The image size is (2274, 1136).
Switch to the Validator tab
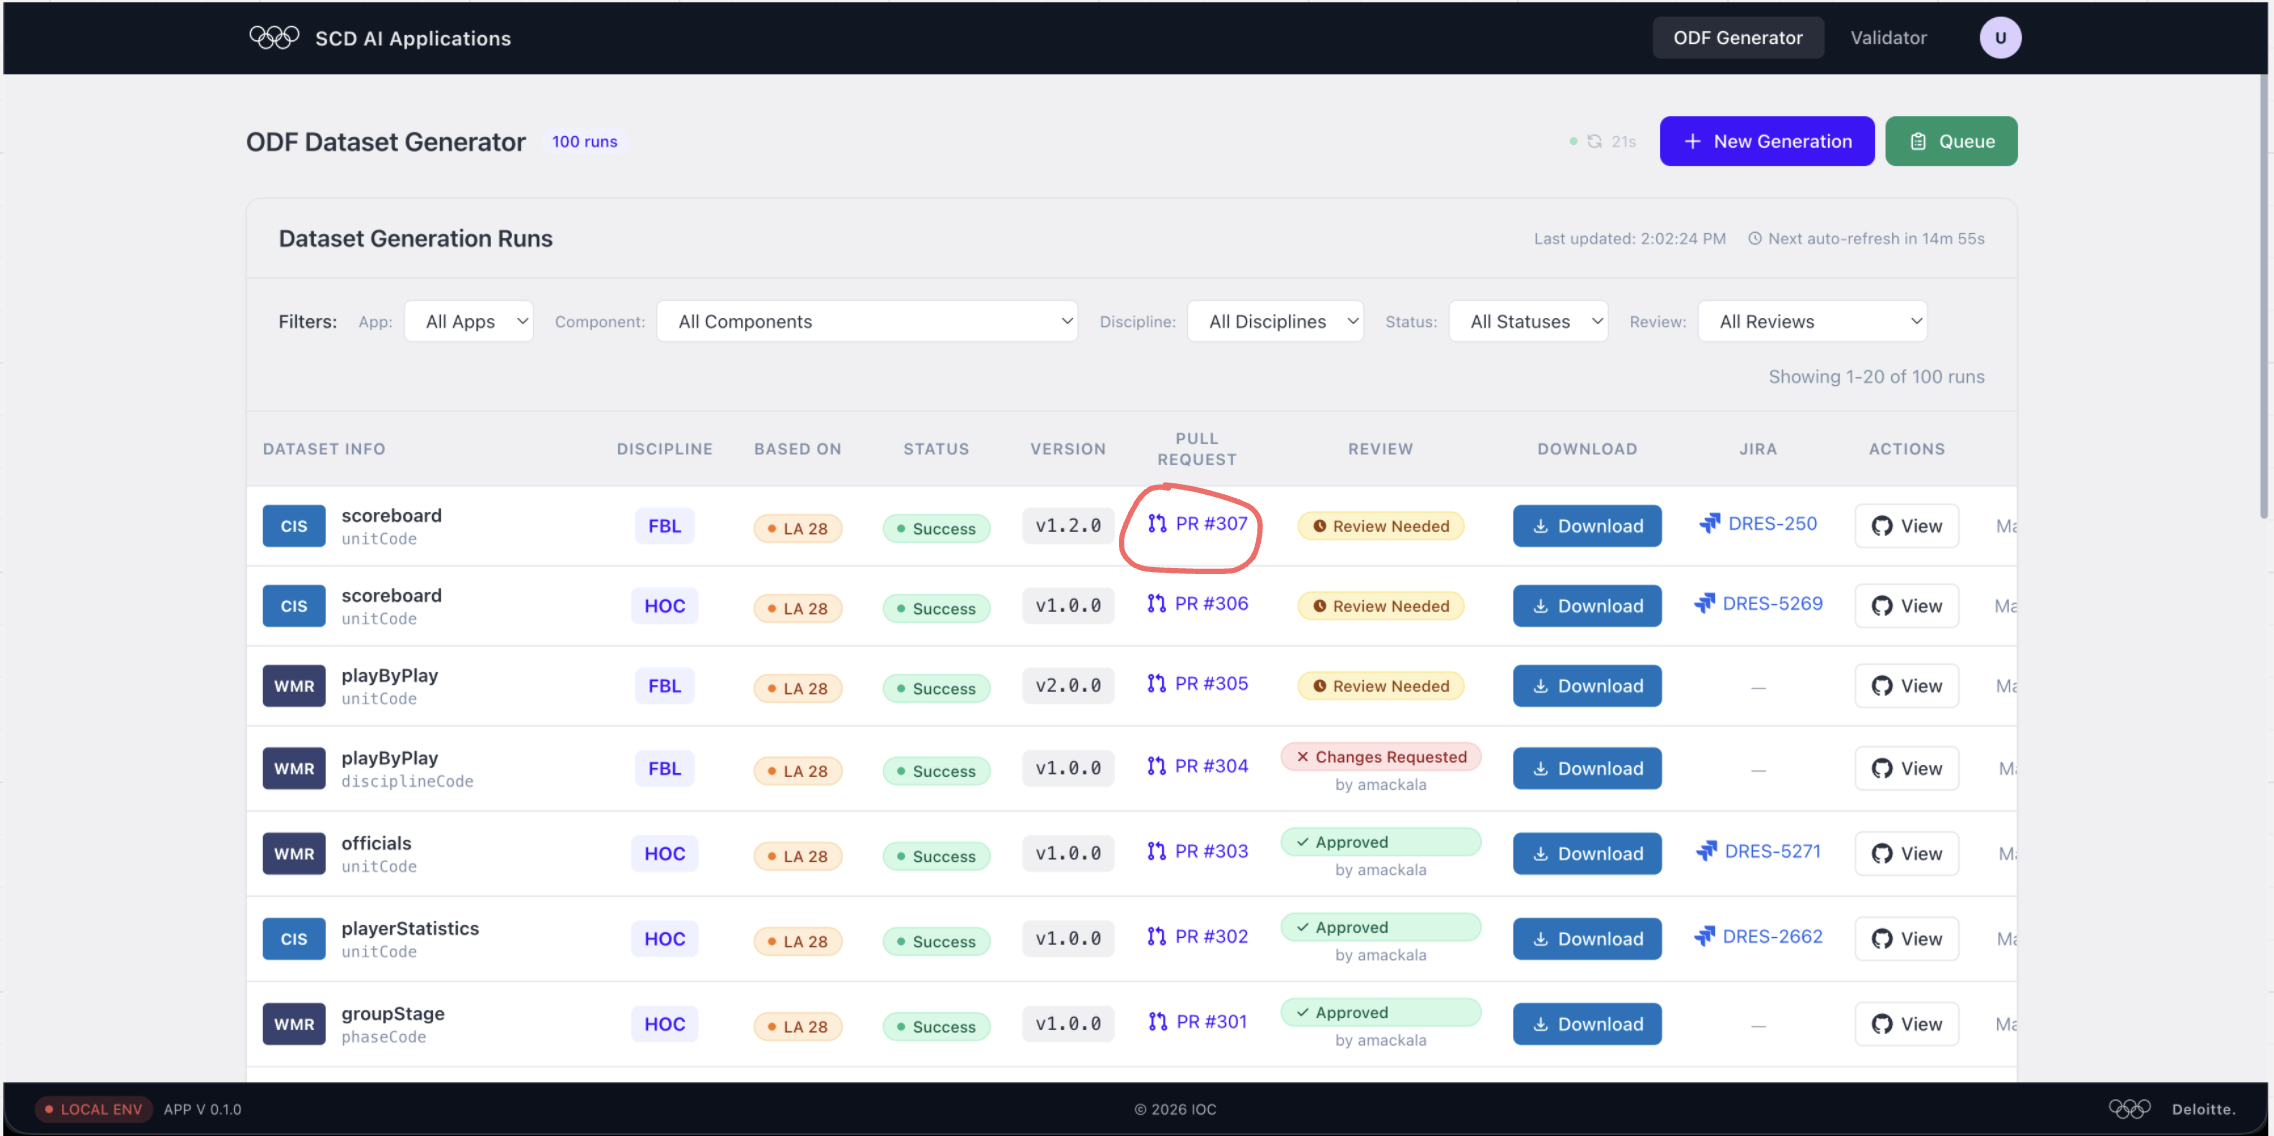[1888, 38]
